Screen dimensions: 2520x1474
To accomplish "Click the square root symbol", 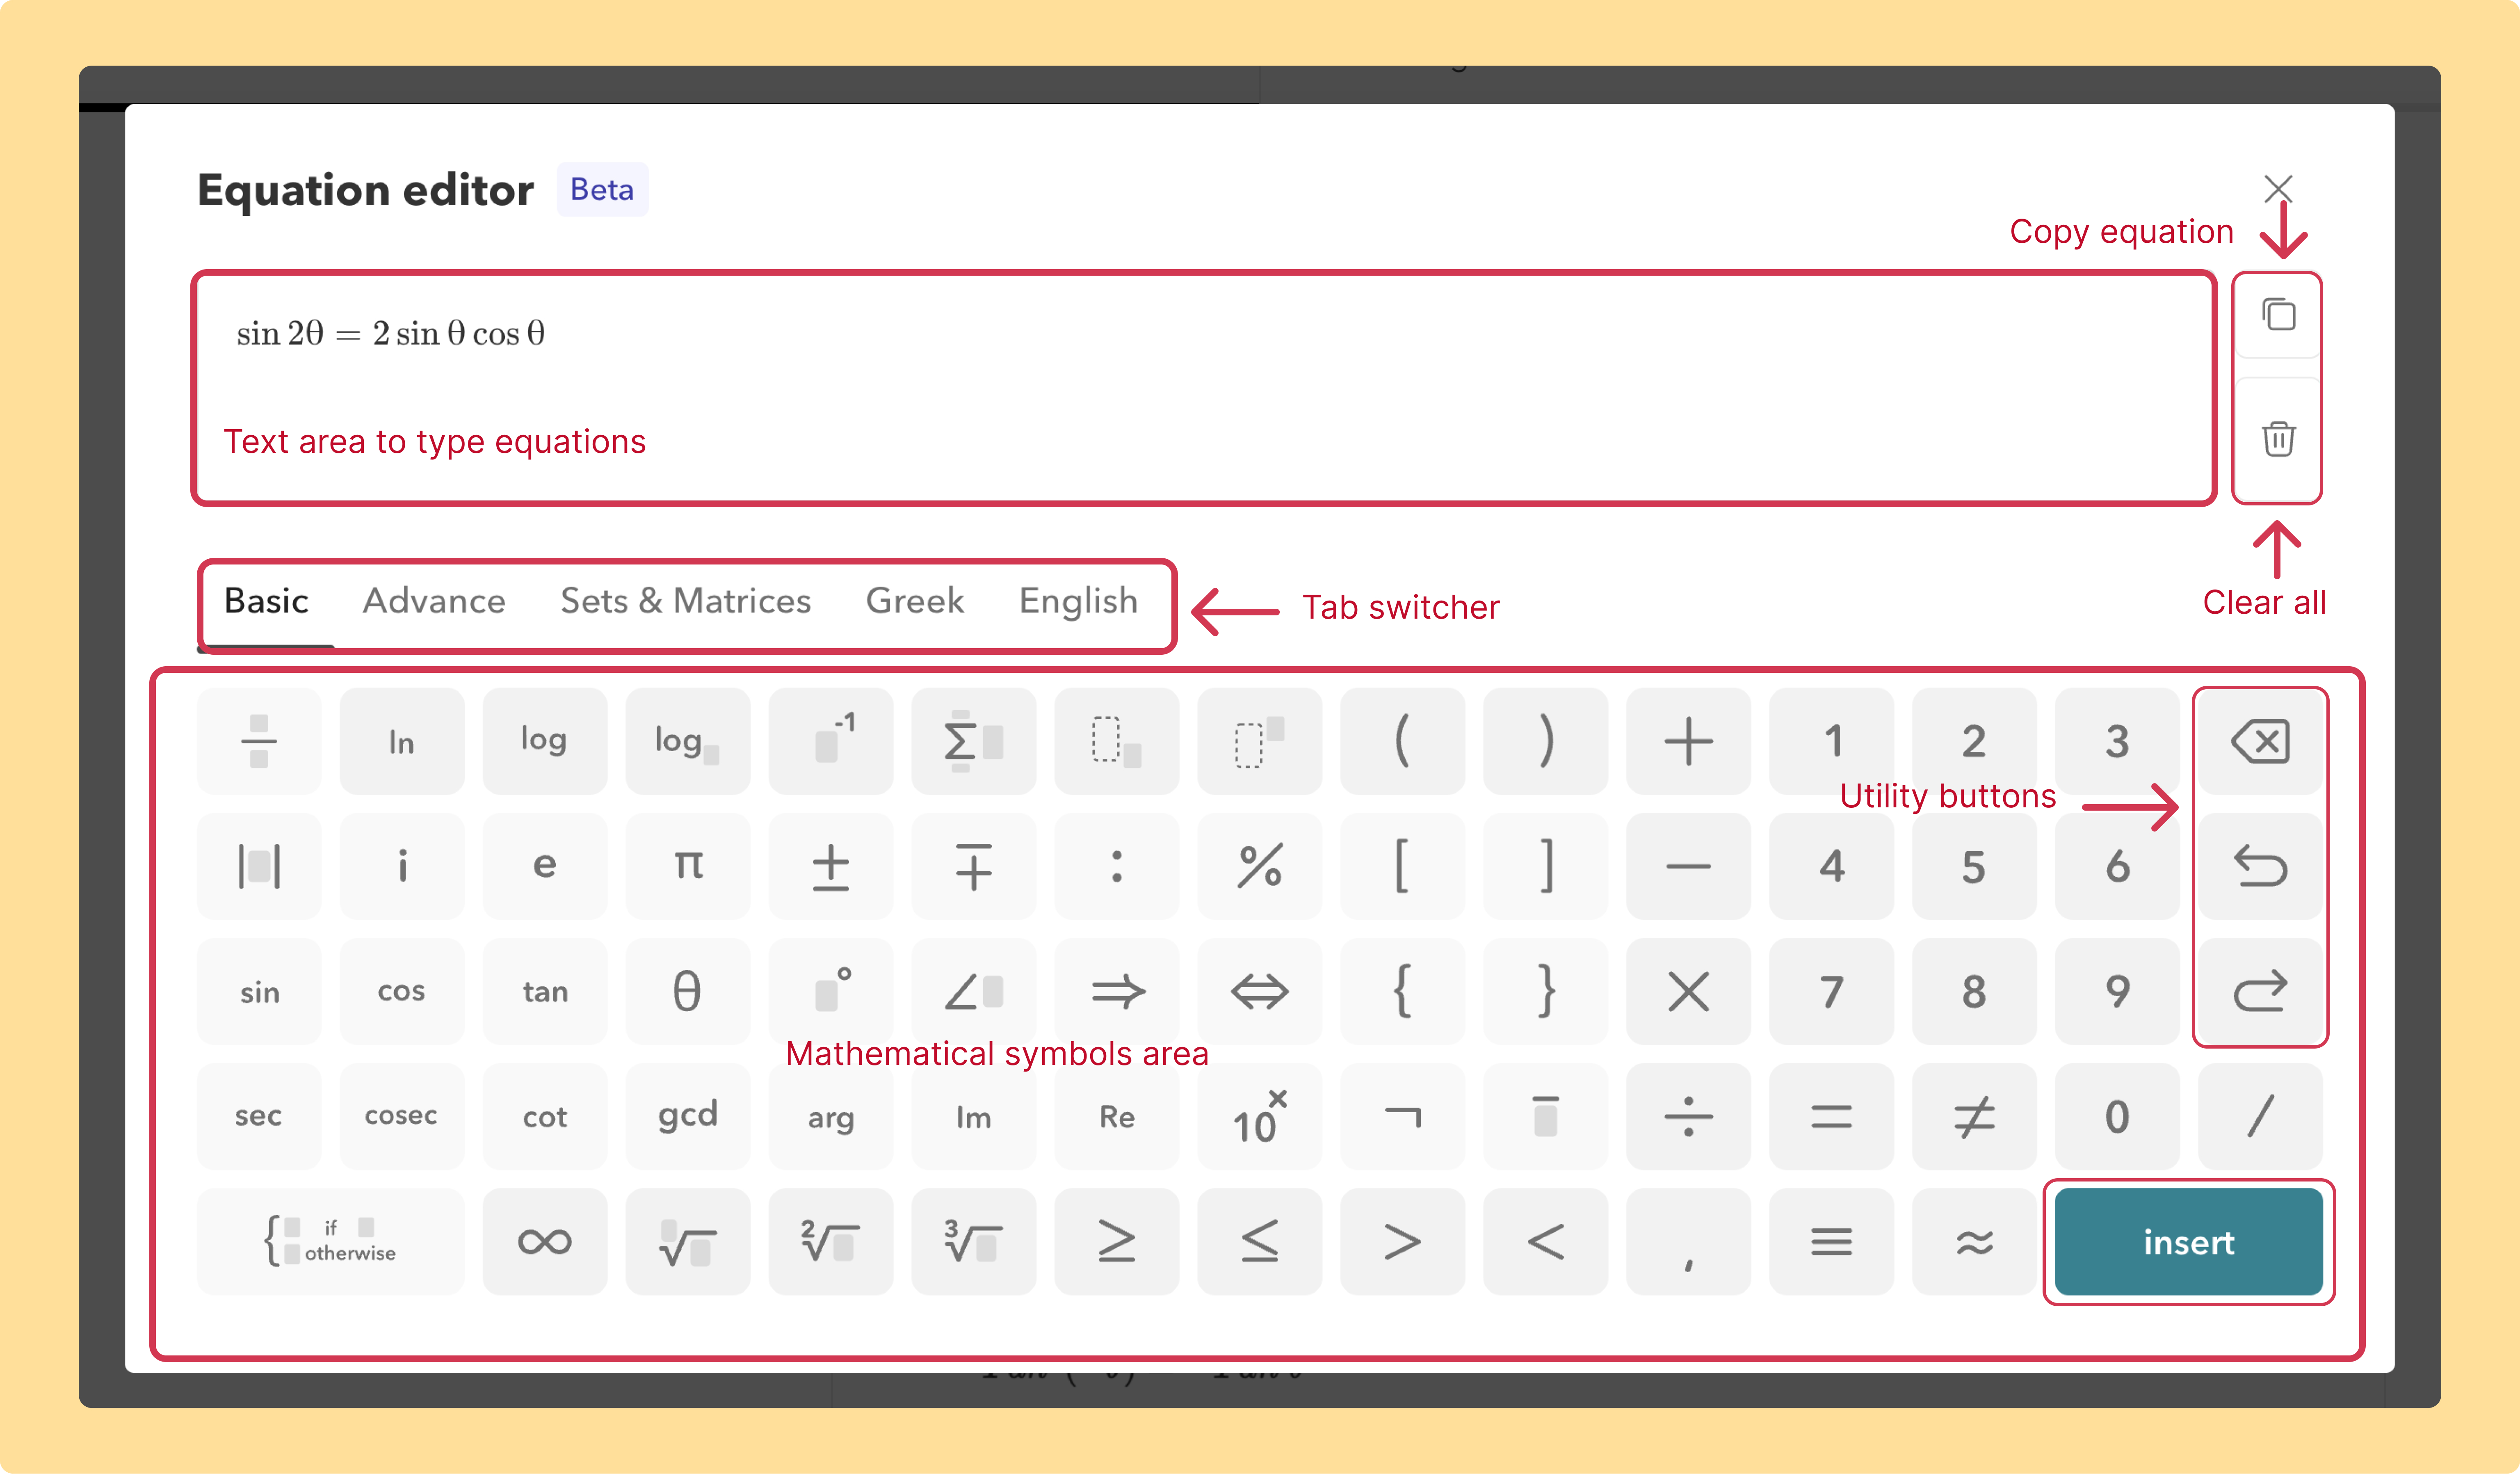I will 688,1242.
